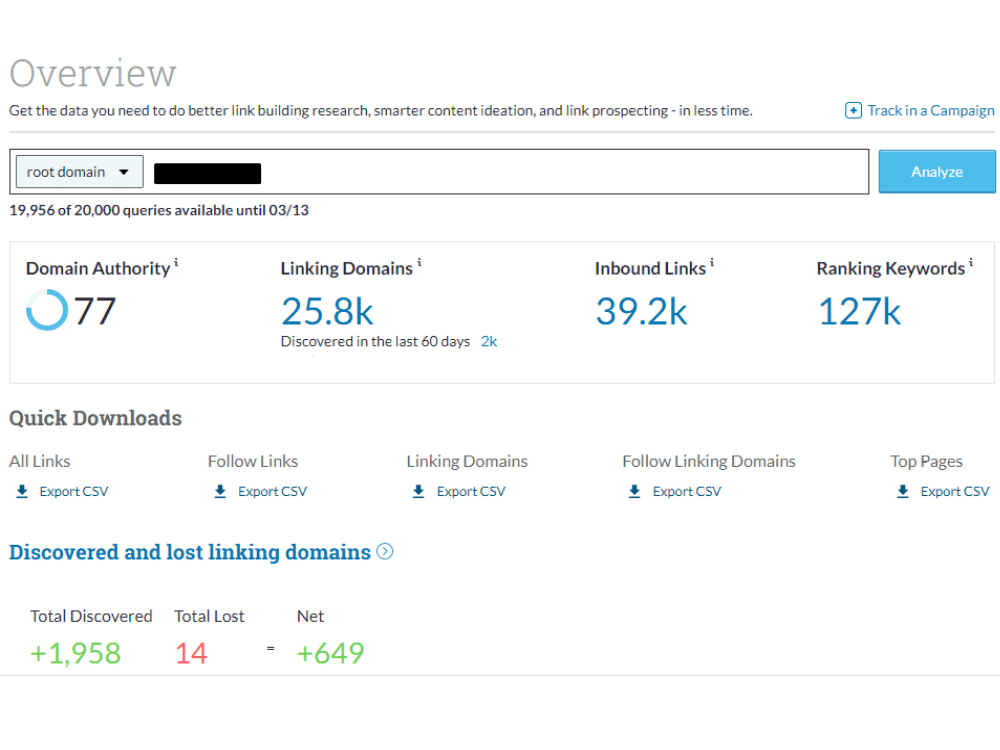This screenshot has height=750, width=1000.
Task: Click the Follow Links download icon
Action: (221, 491)
